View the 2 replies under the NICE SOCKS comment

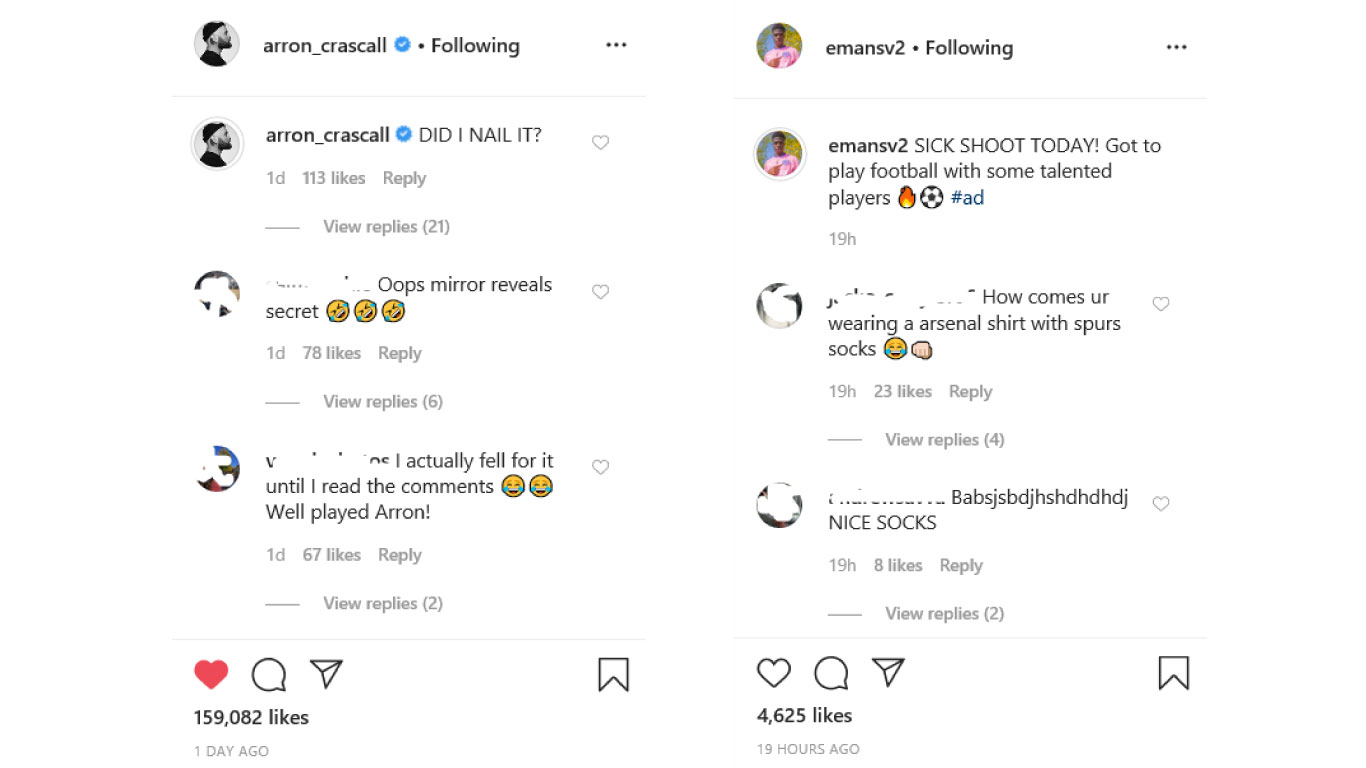(944, 613)
